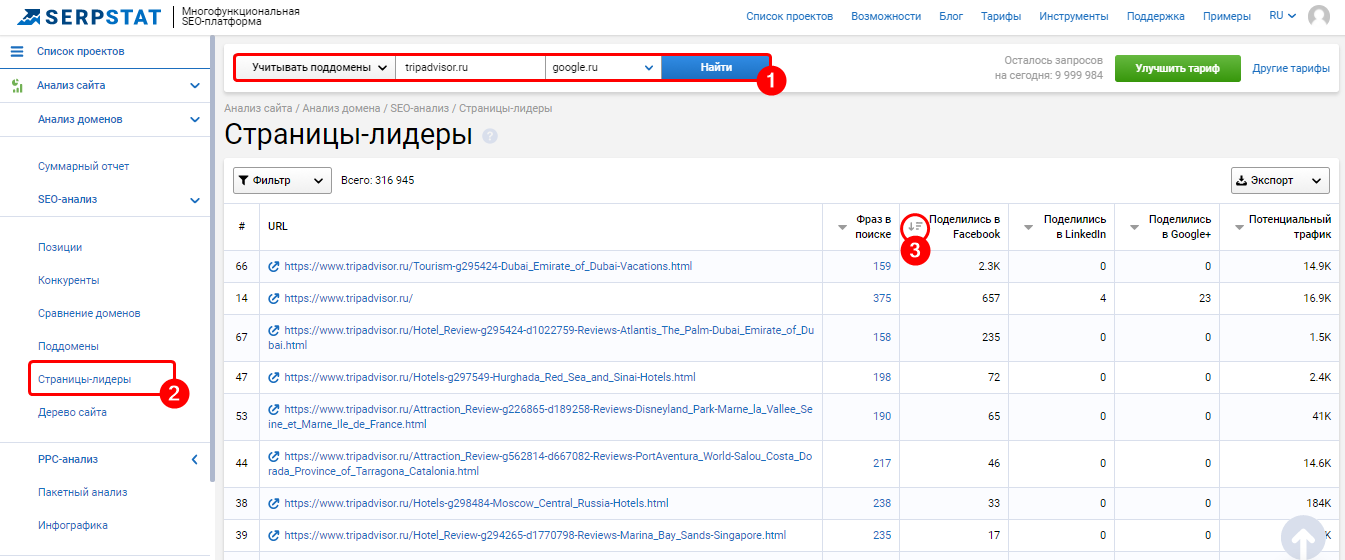Image resolution: width=1345 pixels, height=560 pixels.
Task: Open external link icon for Disneyland Park row
Action: point(274,409)
